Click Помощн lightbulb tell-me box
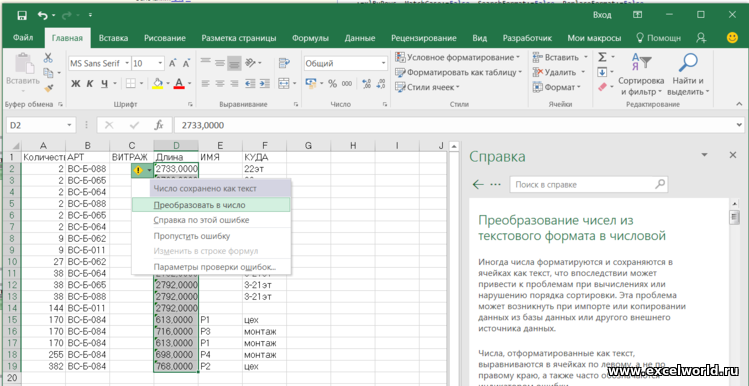749x386 pixels. coord(659,38)
